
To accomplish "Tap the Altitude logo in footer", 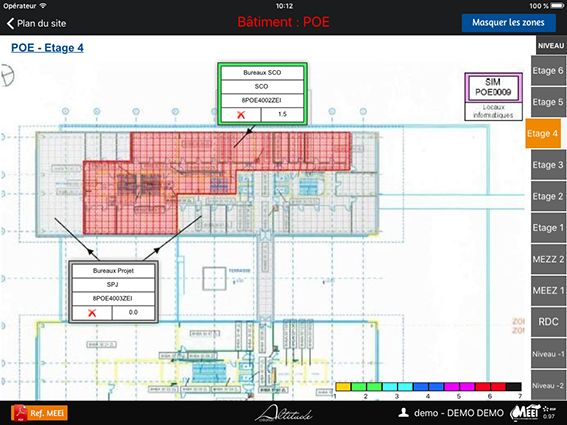I will pyautogui.click(x=284, y=413).
